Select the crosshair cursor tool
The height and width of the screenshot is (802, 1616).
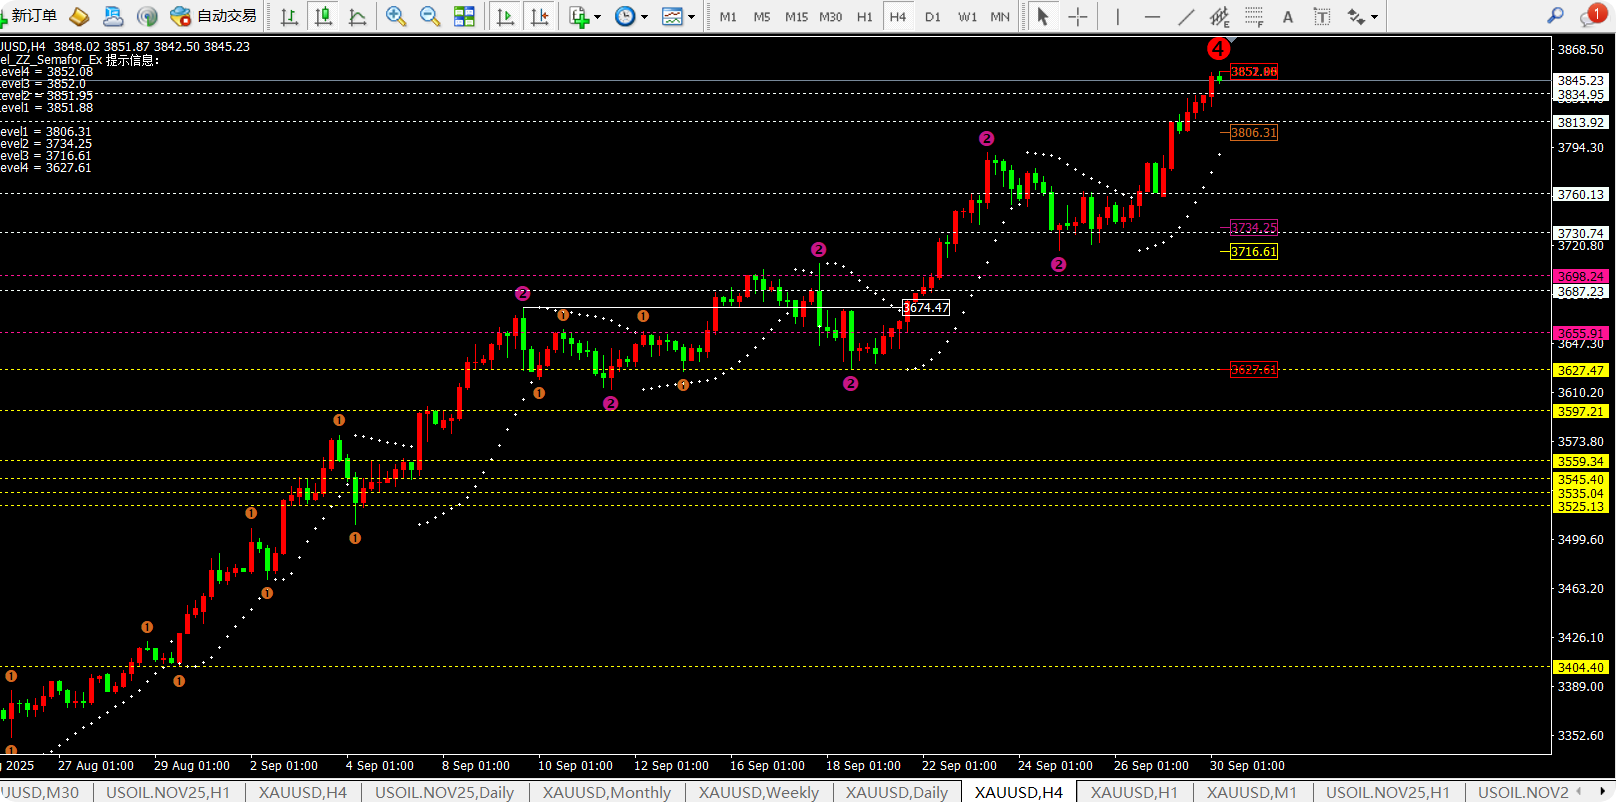click(1077, 16)
